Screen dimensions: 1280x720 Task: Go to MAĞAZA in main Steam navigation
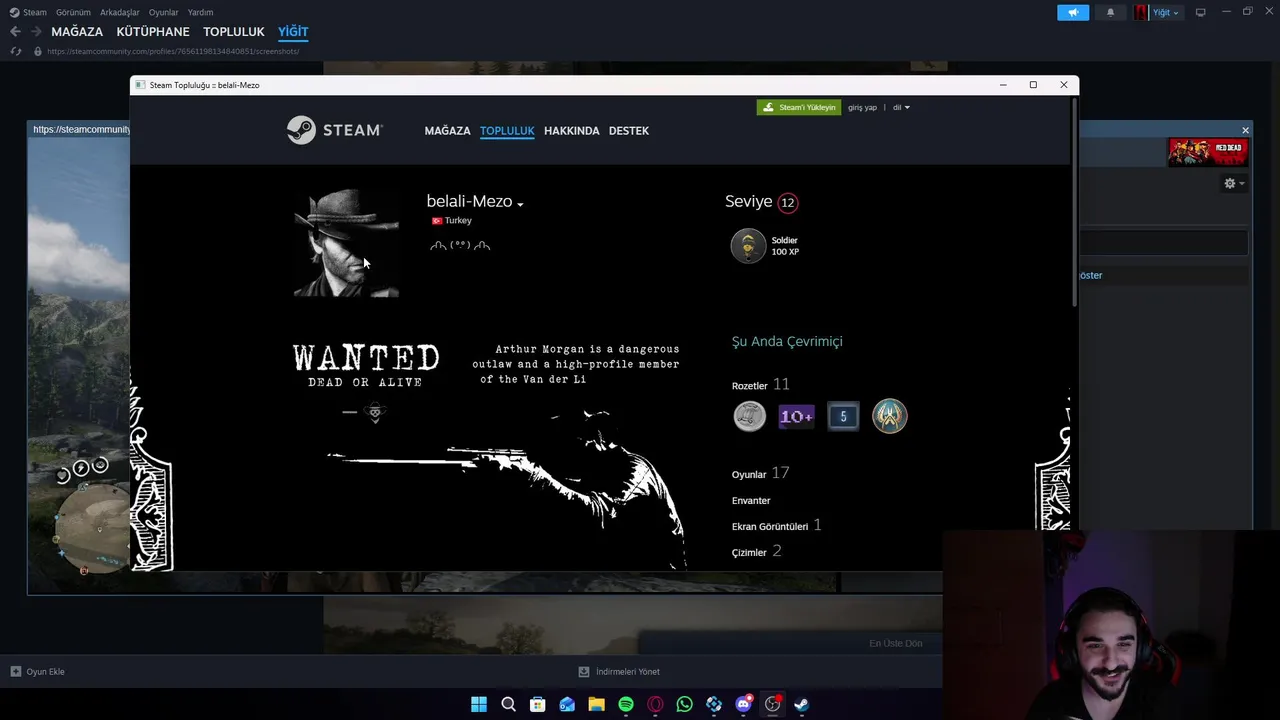[77, 32]
